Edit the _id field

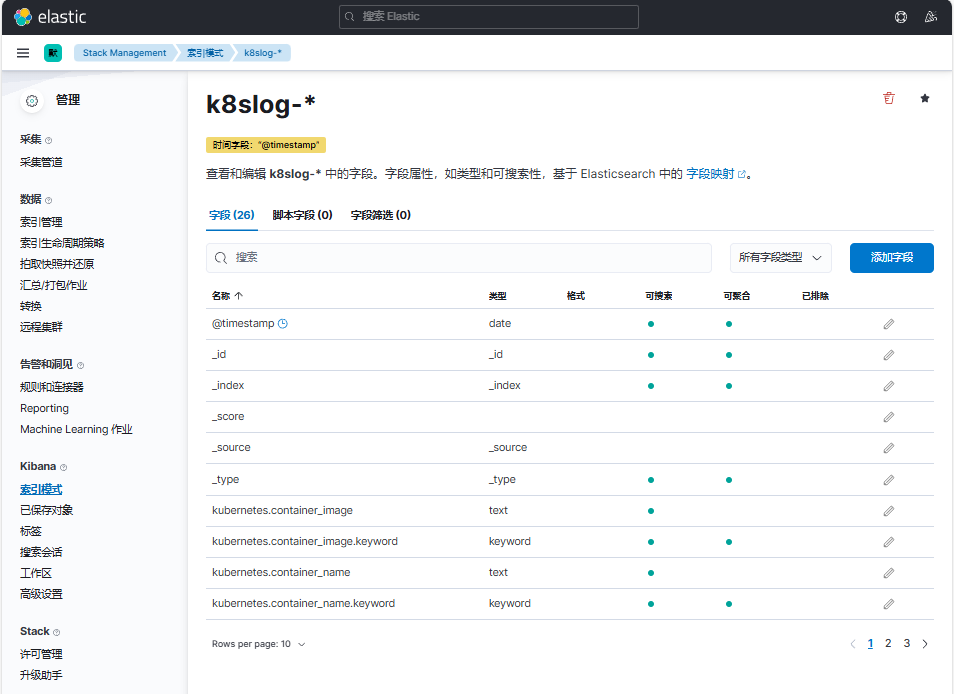coord(889,355)
